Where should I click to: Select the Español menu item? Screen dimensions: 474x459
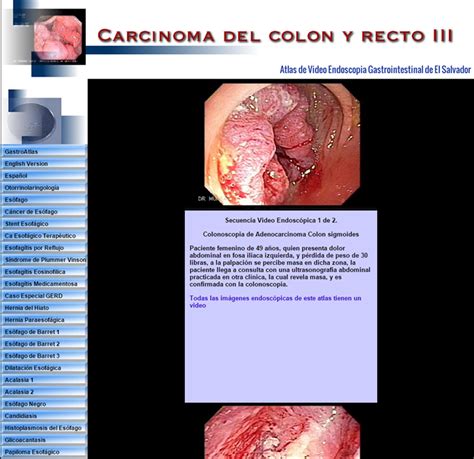(44, 175)
